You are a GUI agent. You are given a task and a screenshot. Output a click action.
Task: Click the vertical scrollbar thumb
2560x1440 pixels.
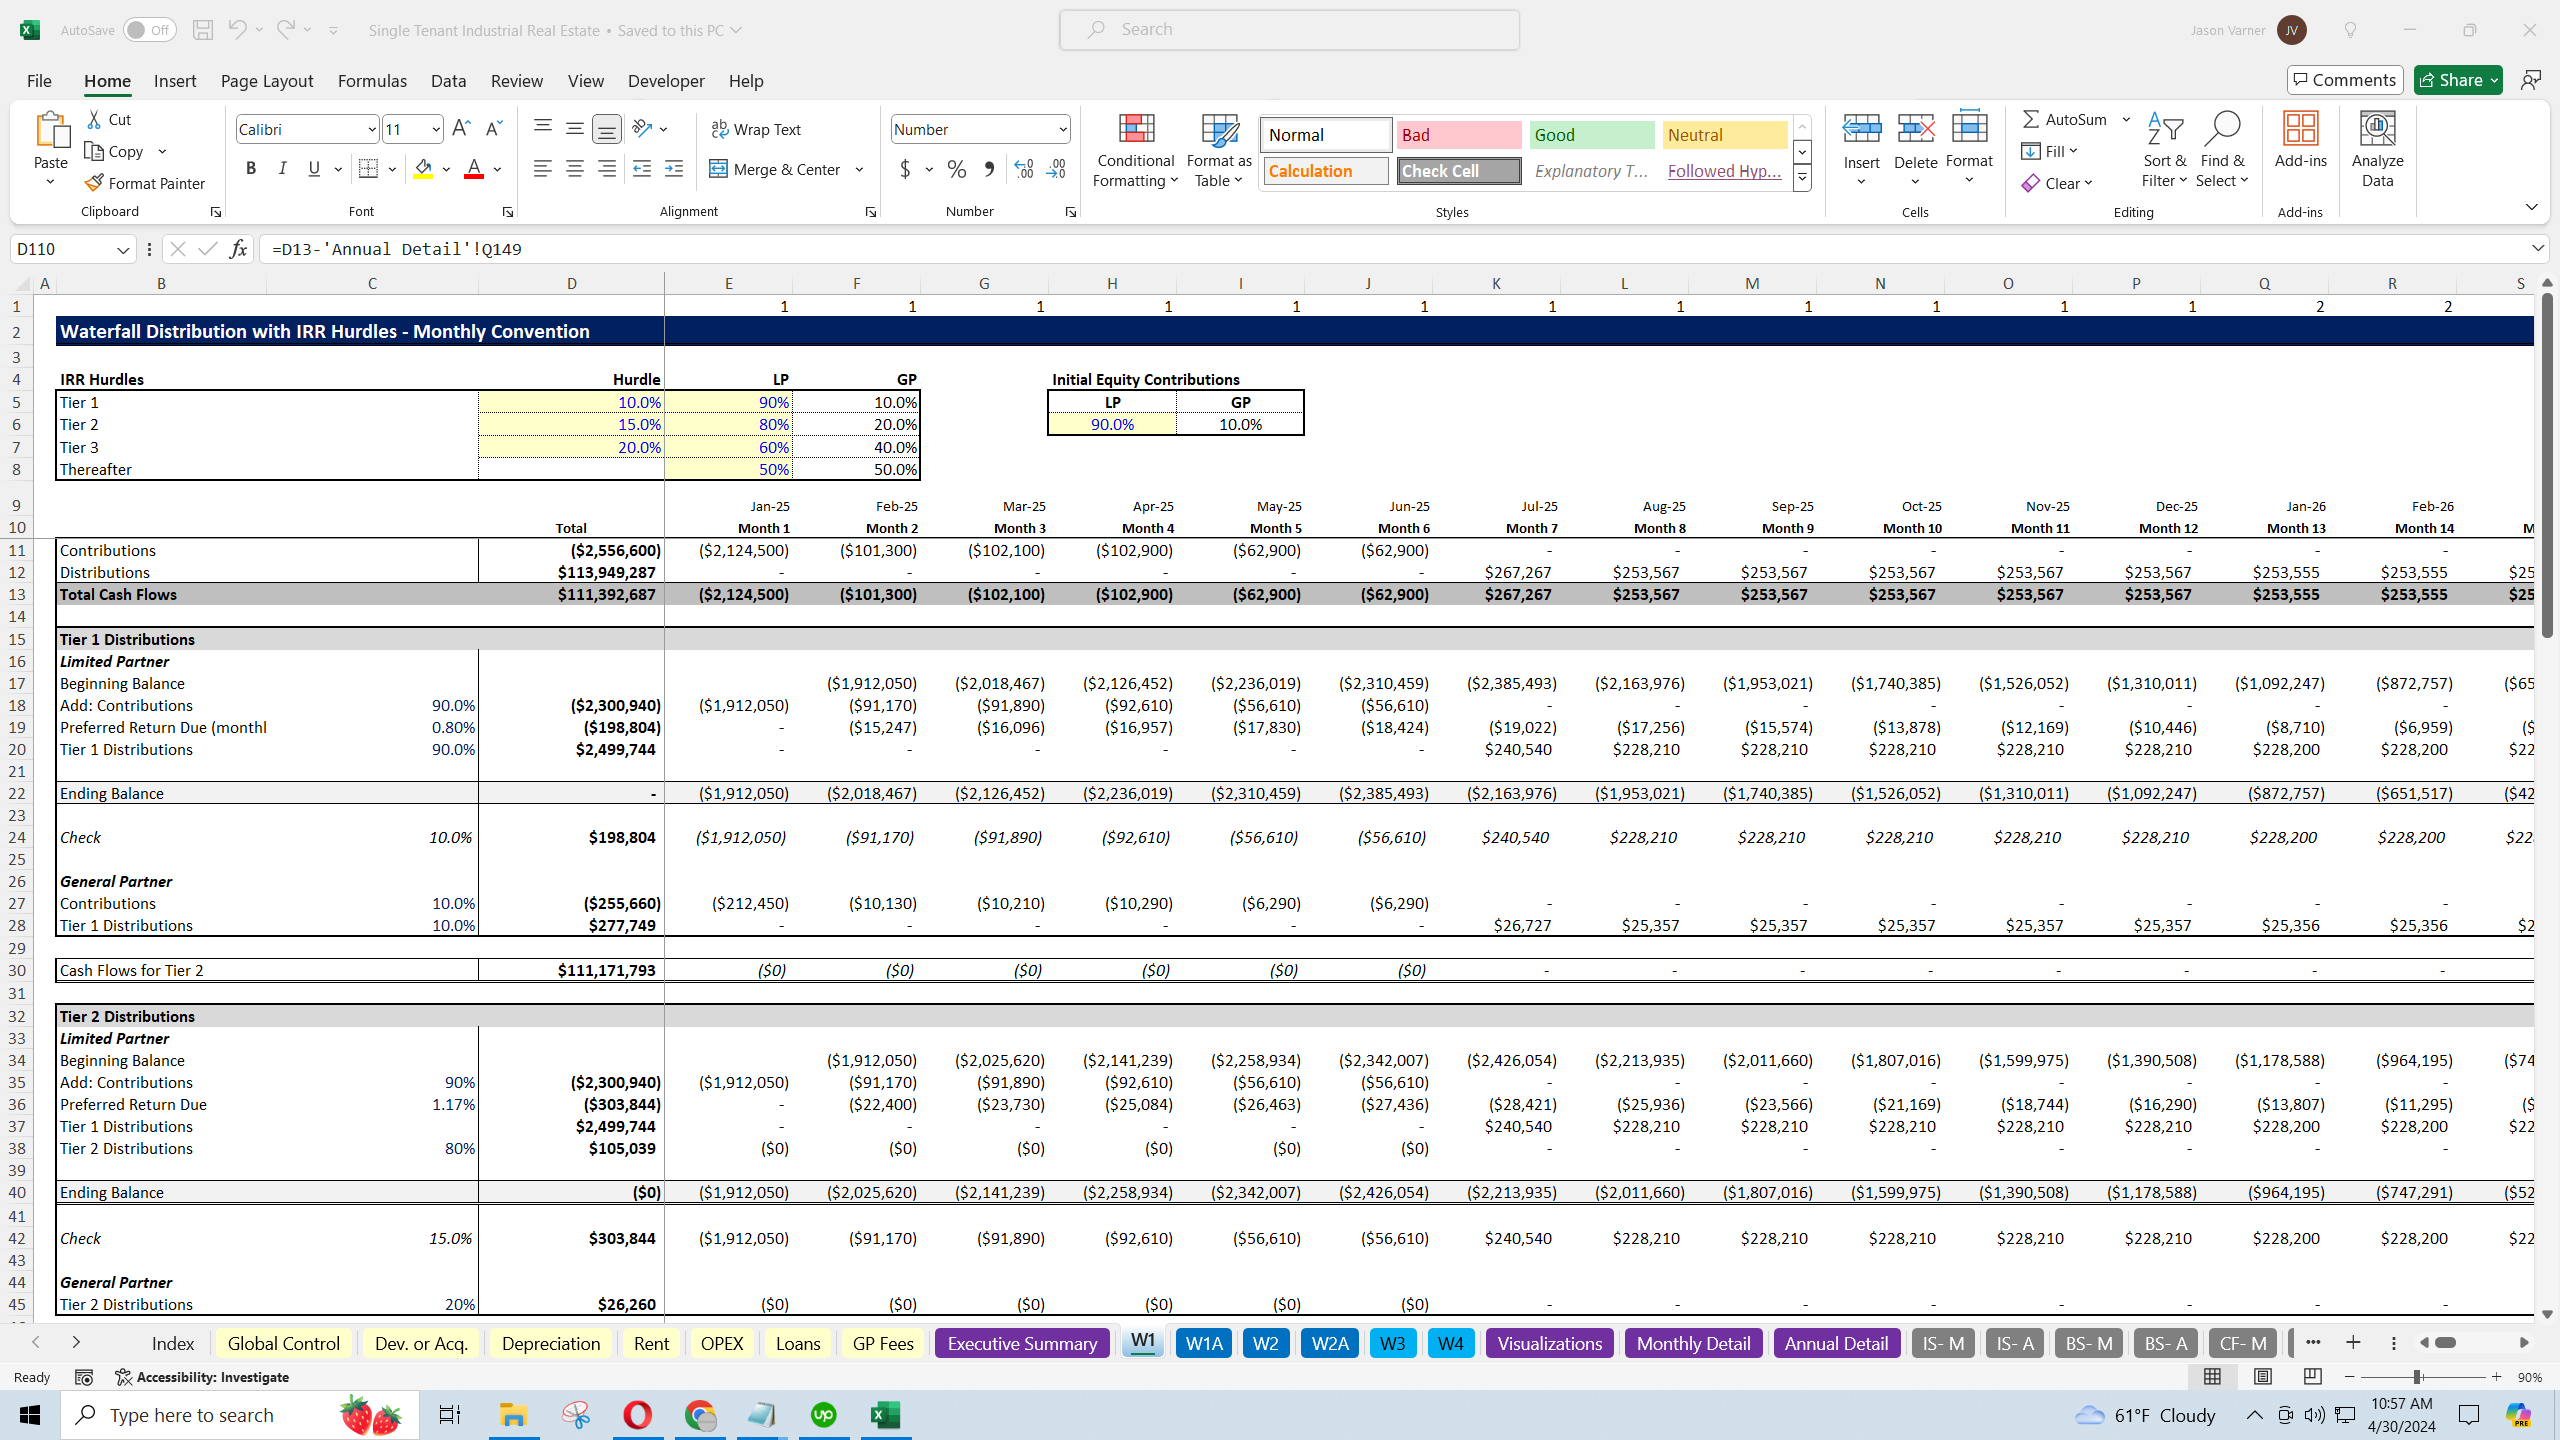tap(2547, 463)
